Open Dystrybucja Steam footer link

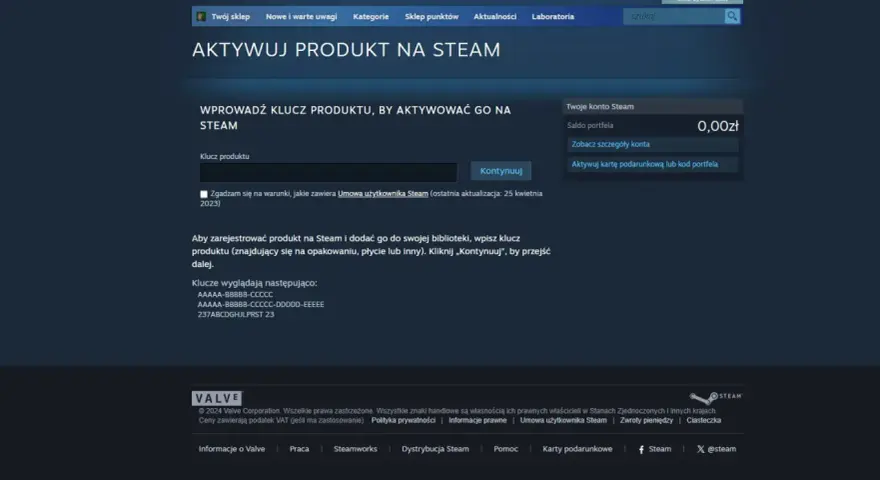(x=435, y=449)
